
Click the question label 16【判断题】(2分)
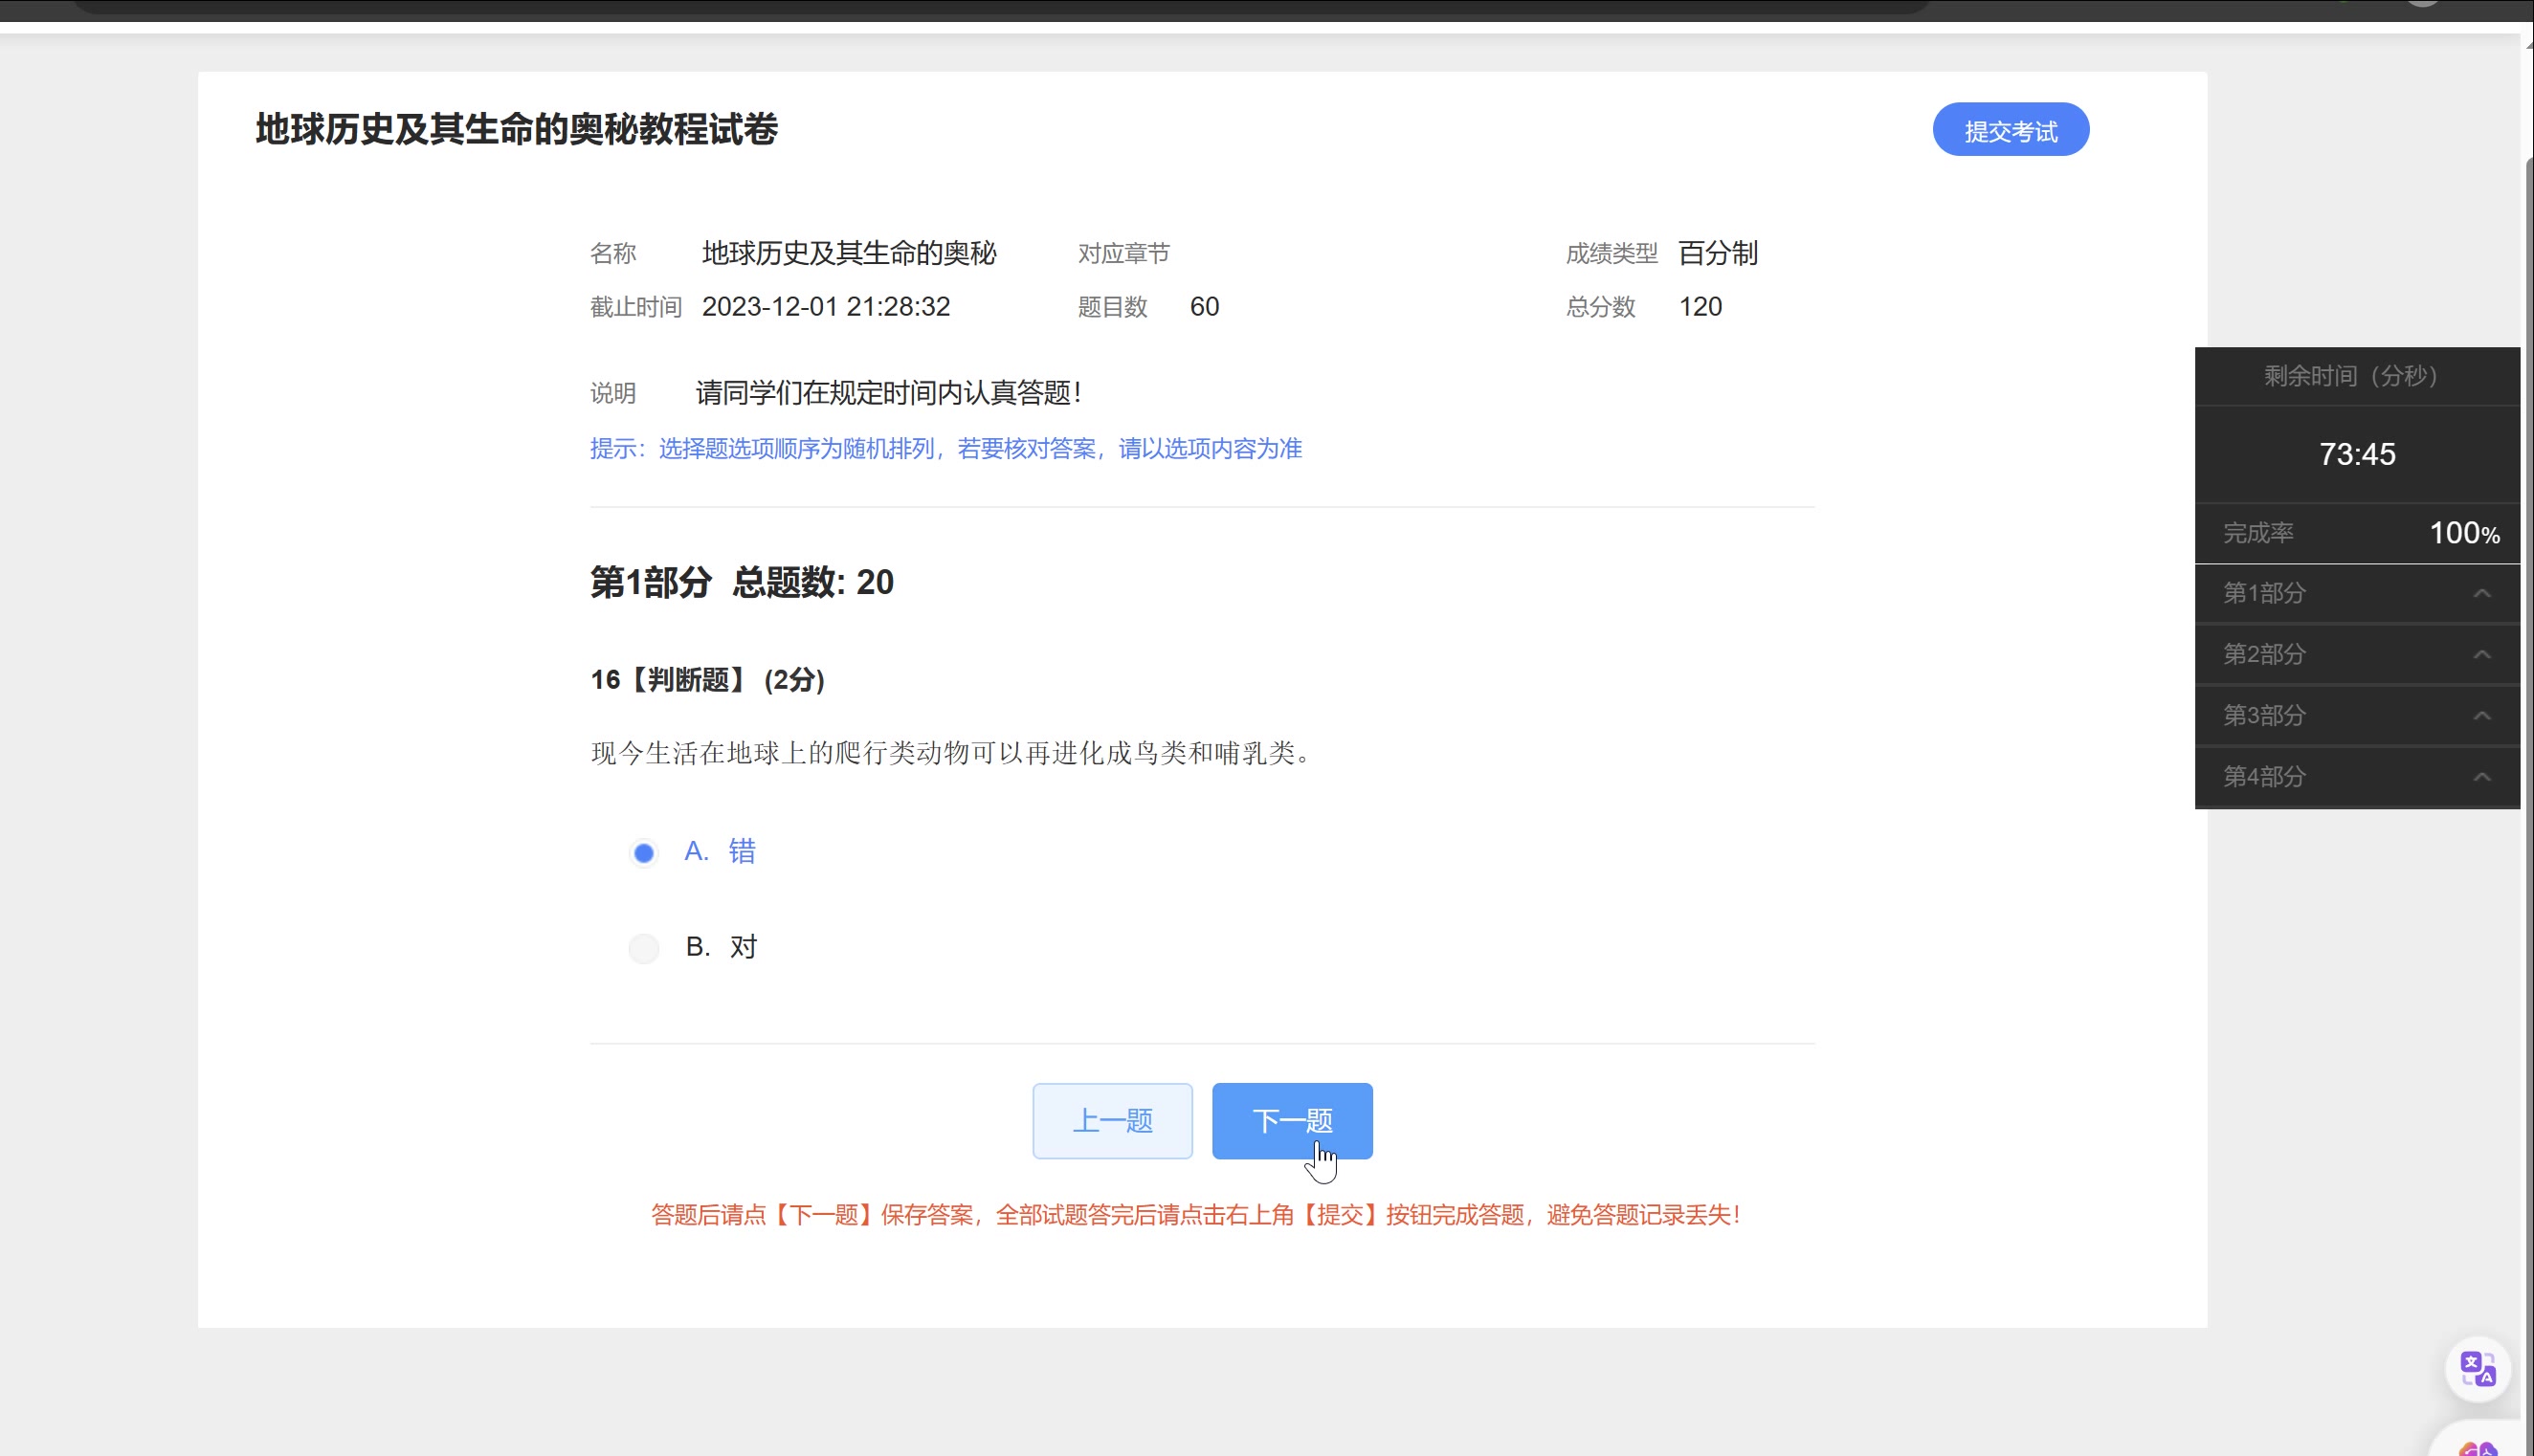point(707,680)
